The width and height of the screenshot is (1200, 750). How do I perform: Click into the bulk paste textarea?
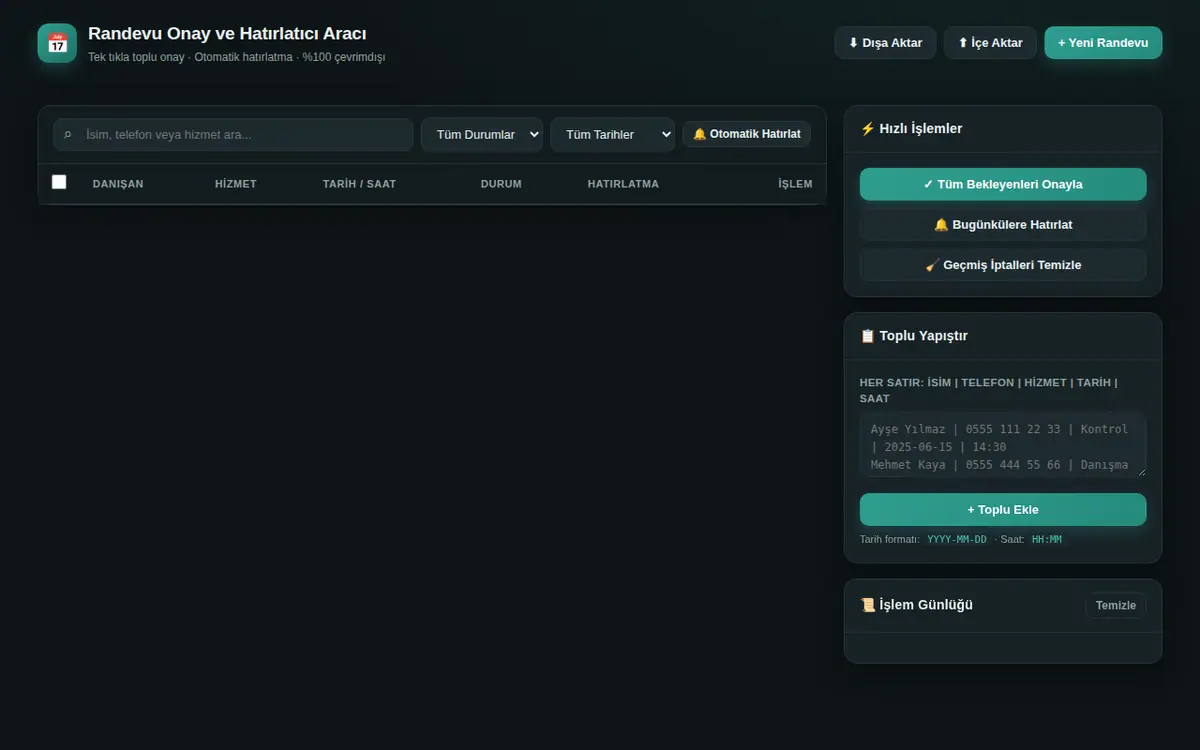(1003, 445)
